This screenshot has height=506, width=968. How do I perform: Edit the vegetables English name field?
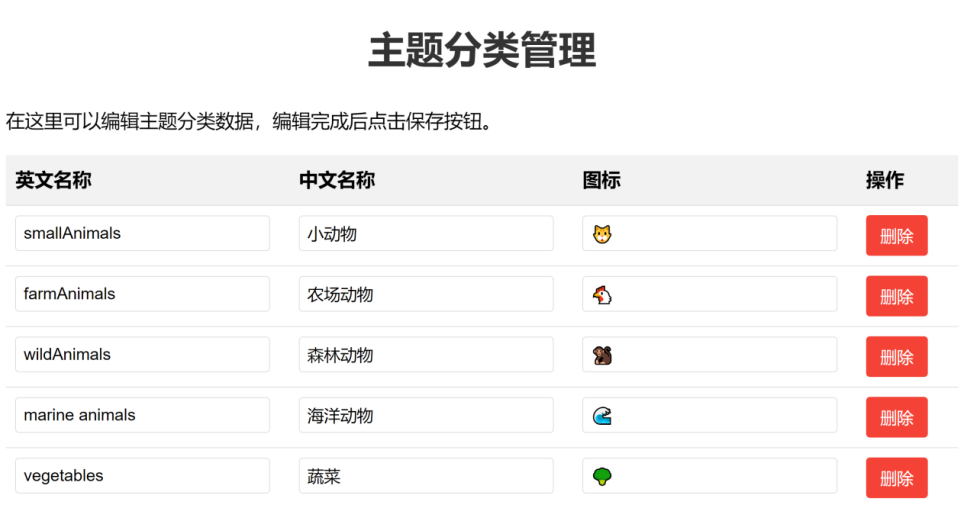[x=143, y=475]
